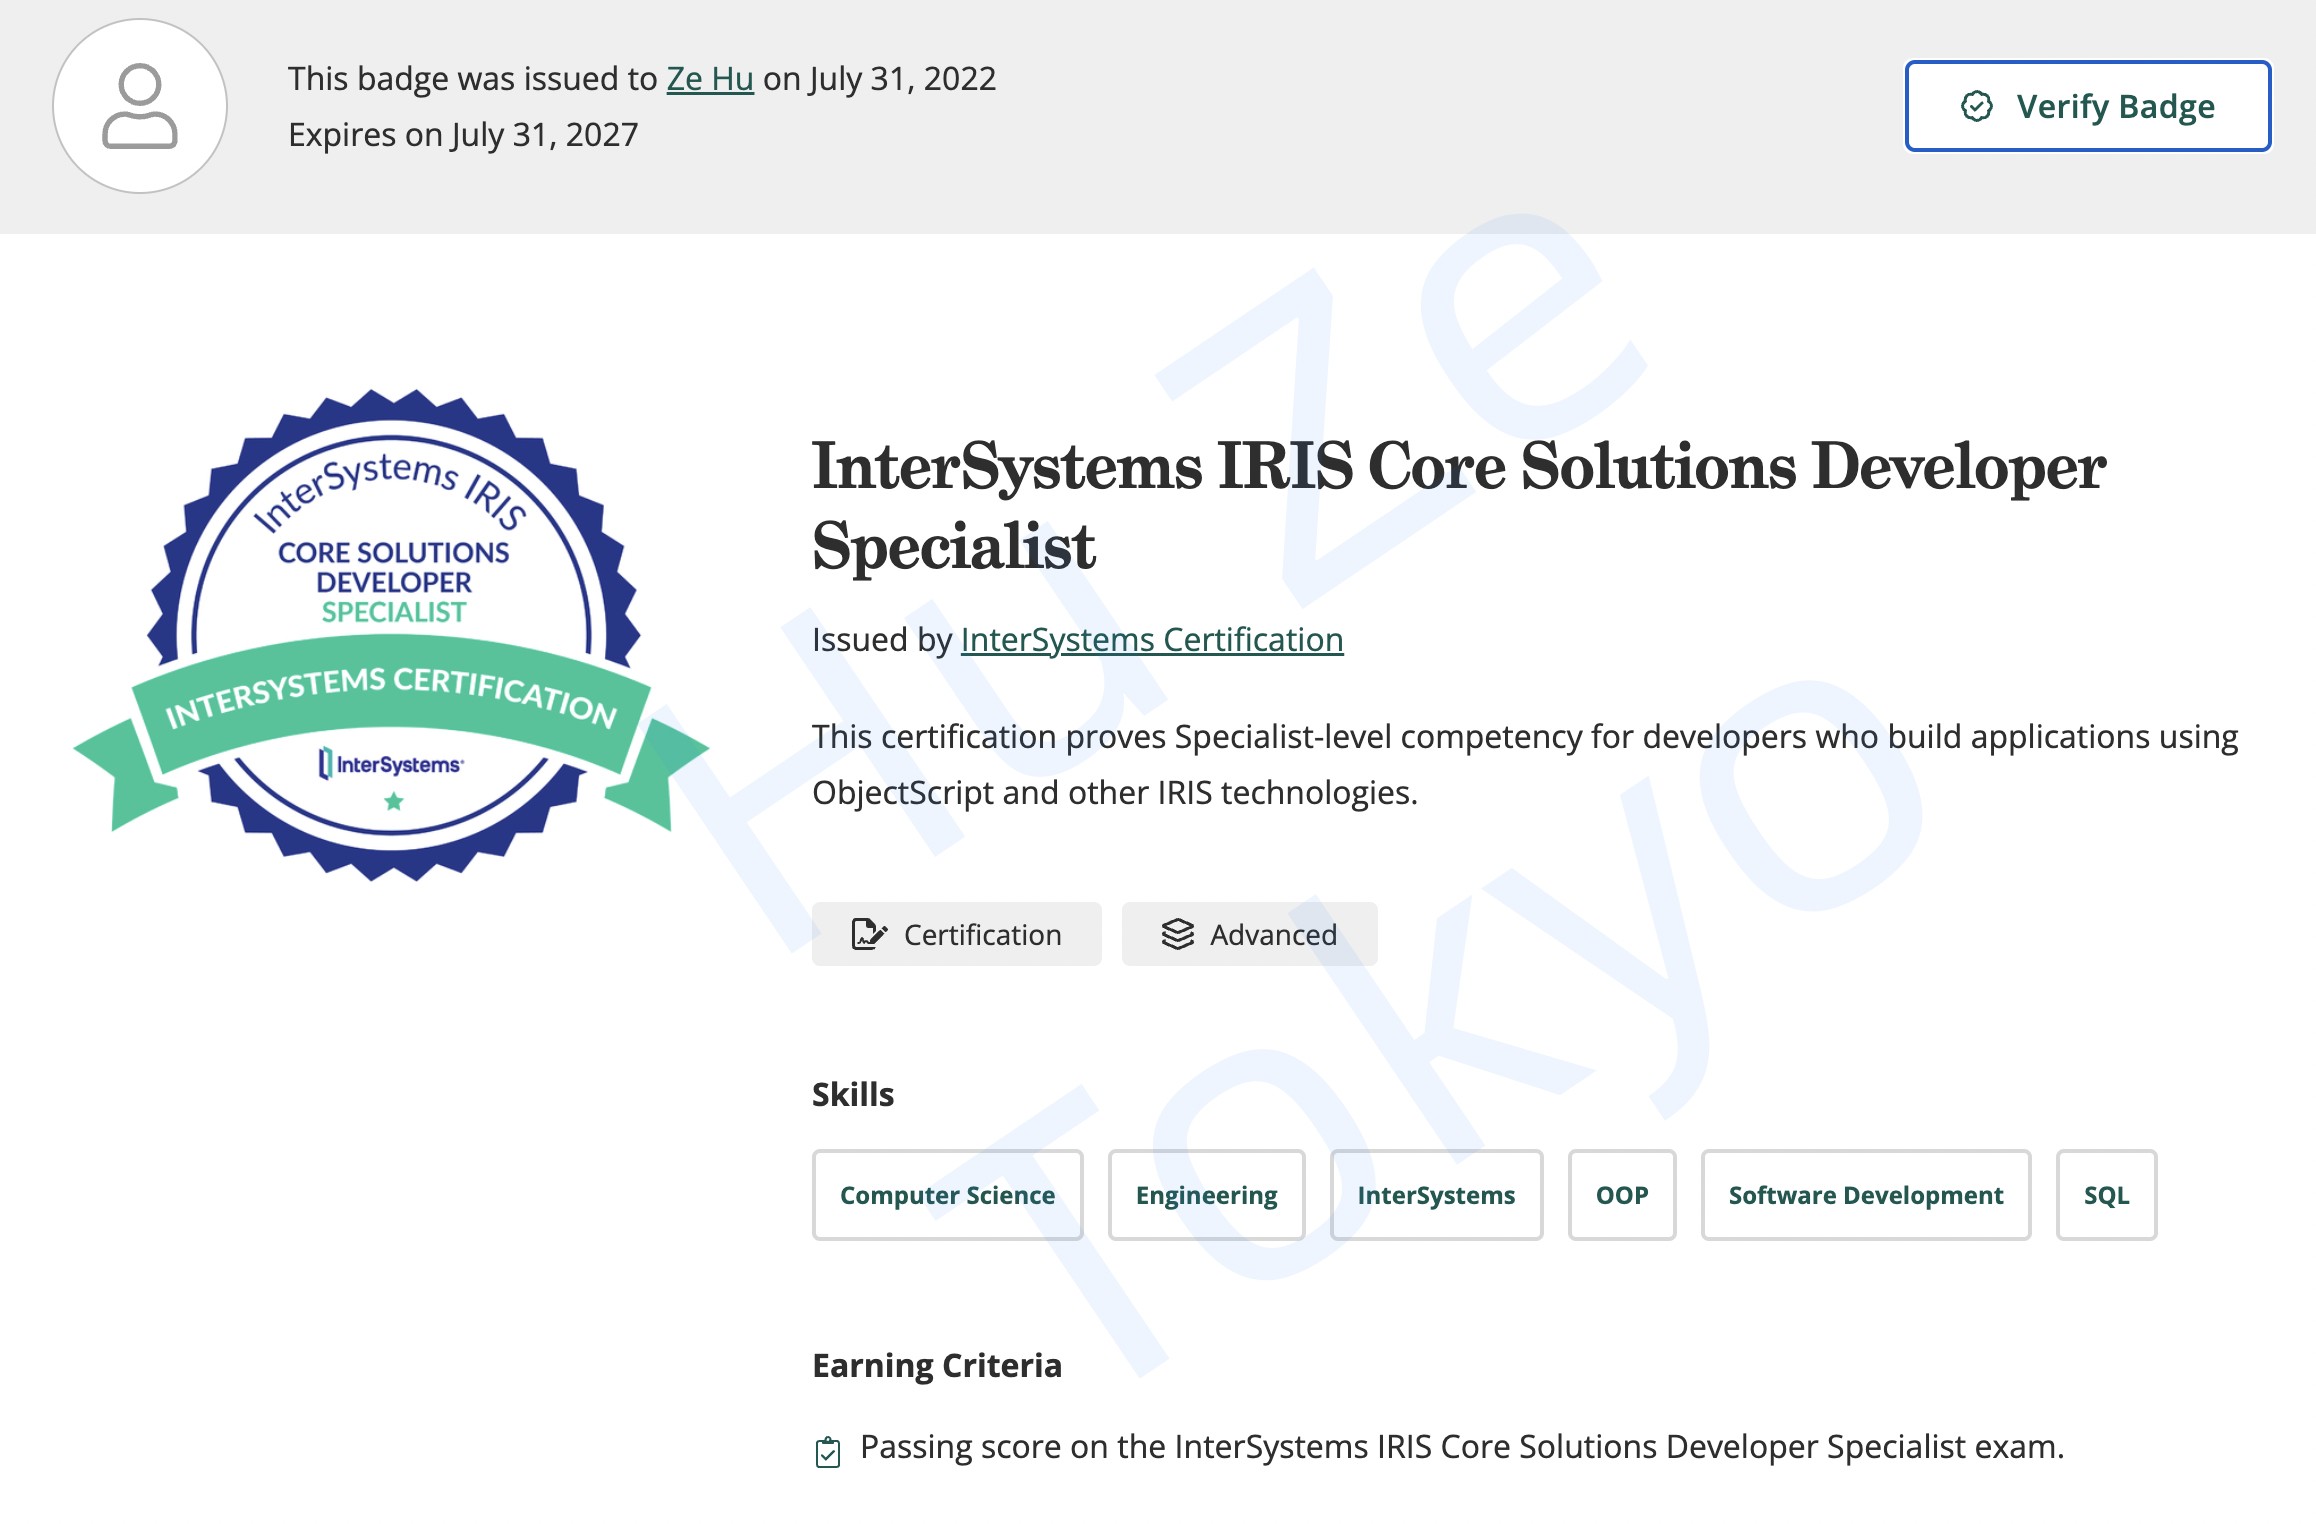Click the 'Passing score on the InterSystems IRIS' criteria text
Viewport: 2316px width, 1524px height.
pos(1462,1447)
